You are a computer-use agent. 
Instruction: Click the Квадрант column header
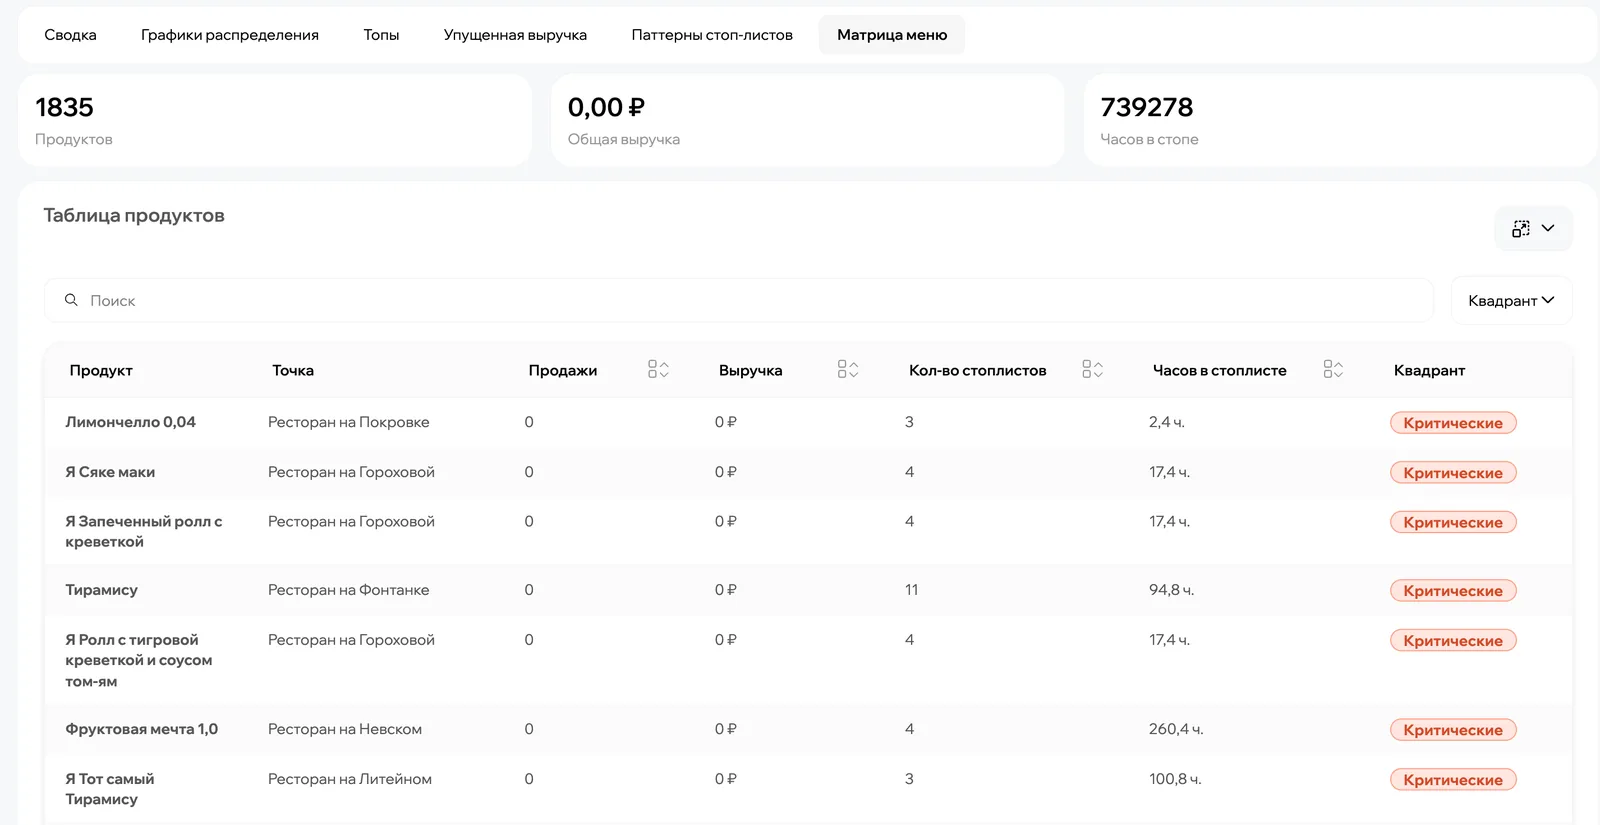1429,370
